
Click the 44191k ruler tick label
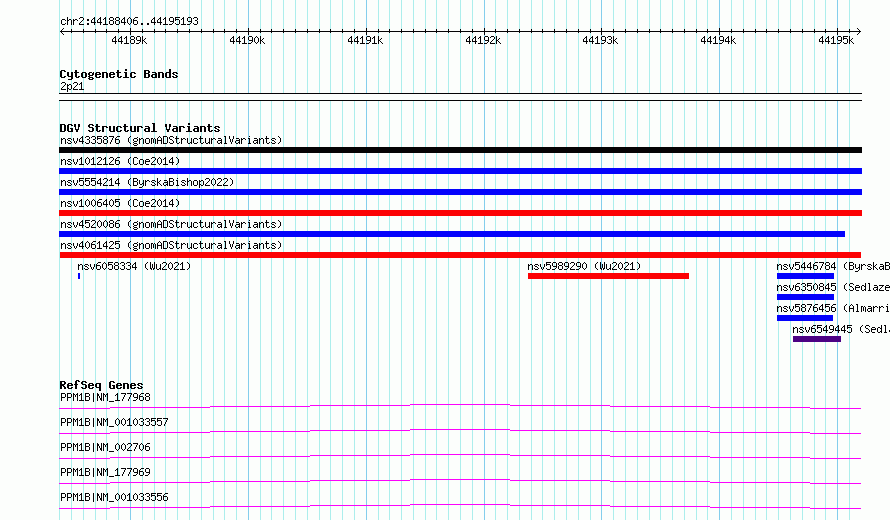pos(365,40)
